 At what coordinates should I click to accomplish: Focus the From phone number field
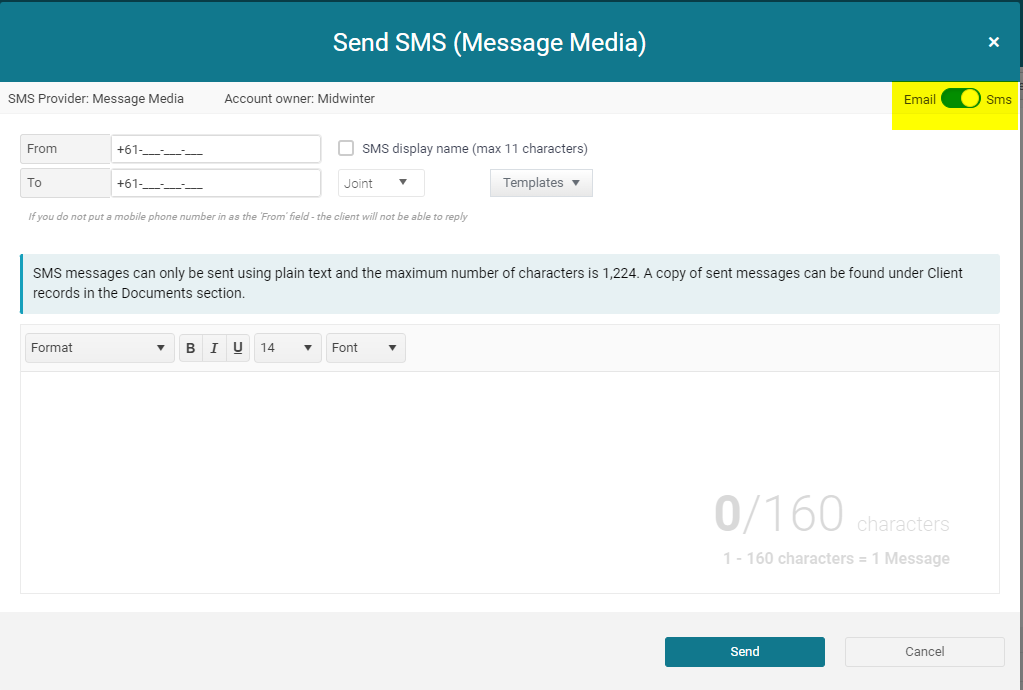[x=216, y=149]
